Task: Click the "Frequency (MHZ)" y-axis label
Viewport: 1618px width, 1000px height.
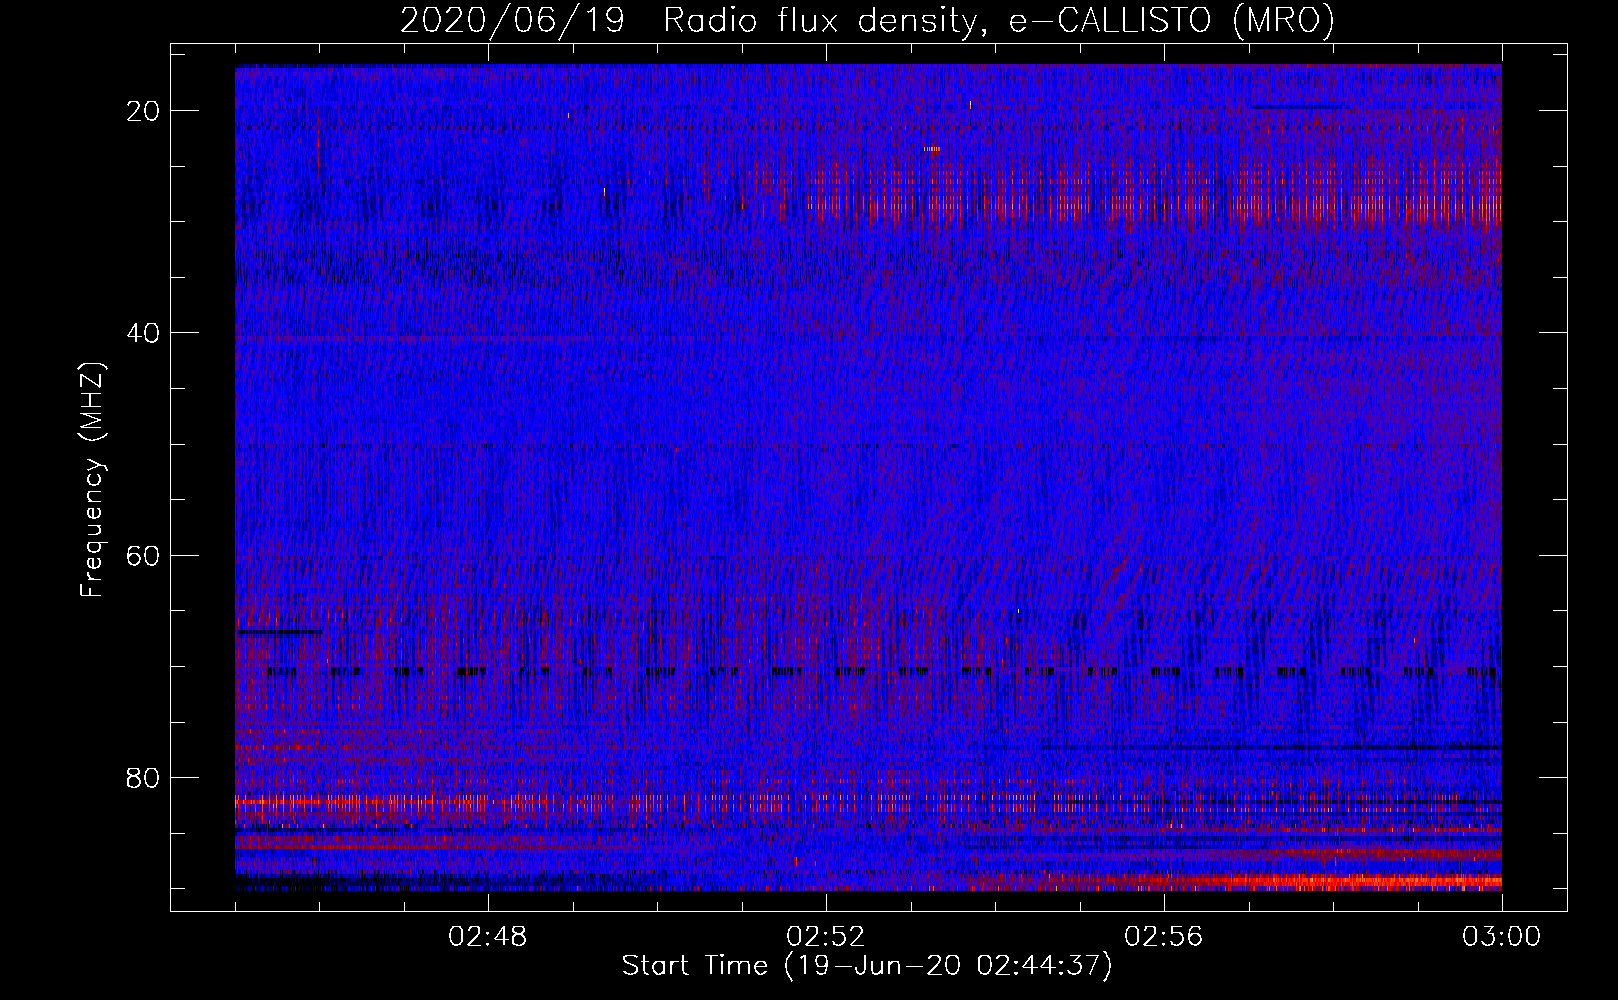Action: (92, 480)
